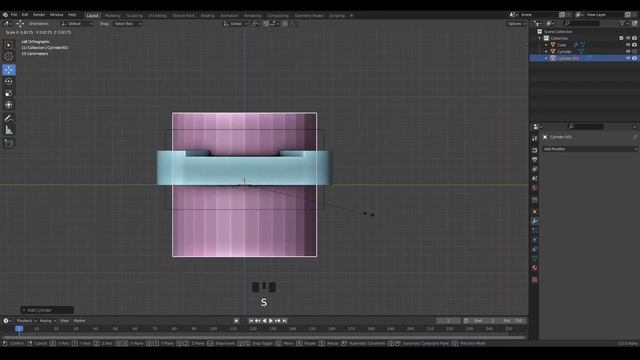The height and width of the screenshot is (360, 640).
Task: Play the animation in reverse
Action: click(264, 321)
